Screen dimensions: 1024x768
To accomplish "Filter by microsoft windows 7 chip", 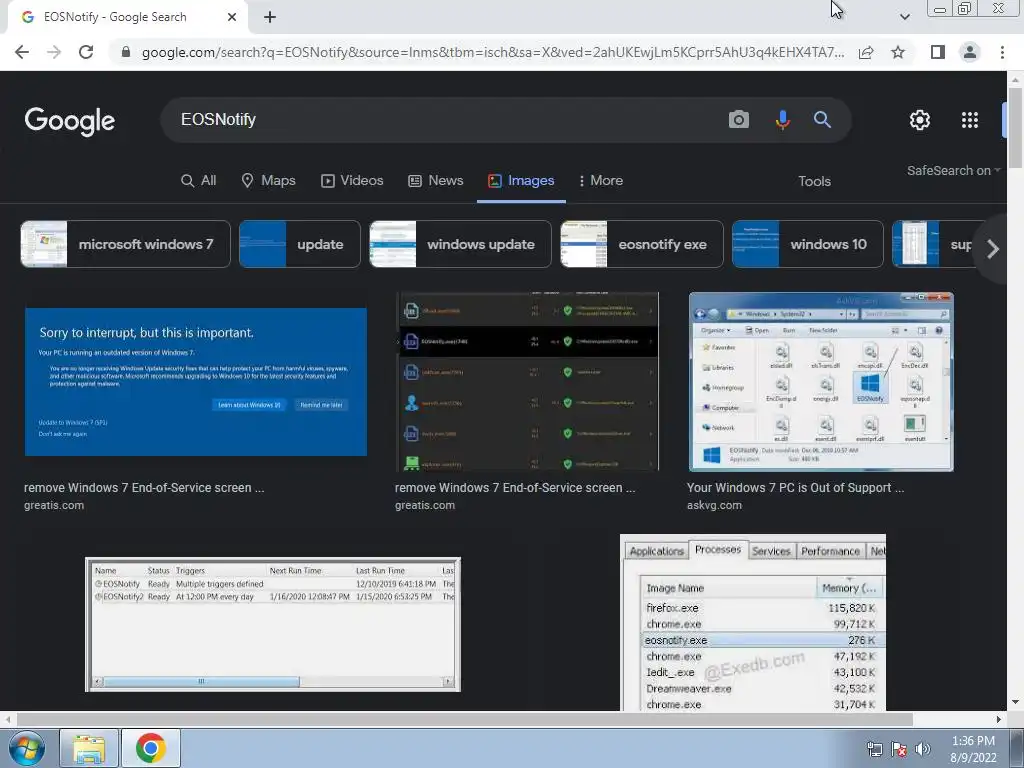I will coord(125,244).
